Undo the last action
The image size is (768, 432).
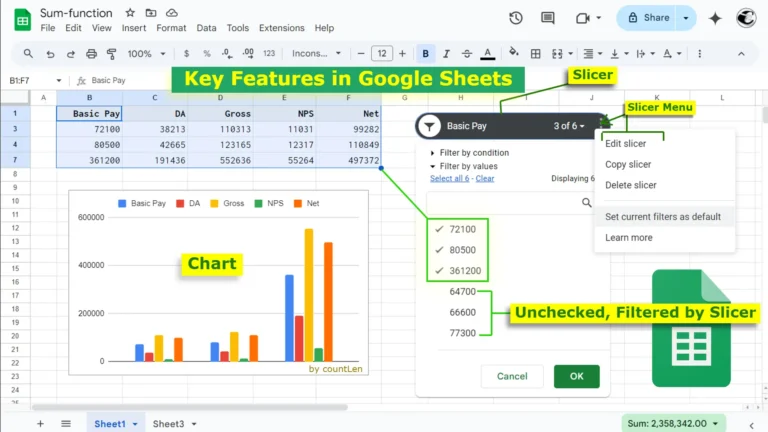point(50,54)
